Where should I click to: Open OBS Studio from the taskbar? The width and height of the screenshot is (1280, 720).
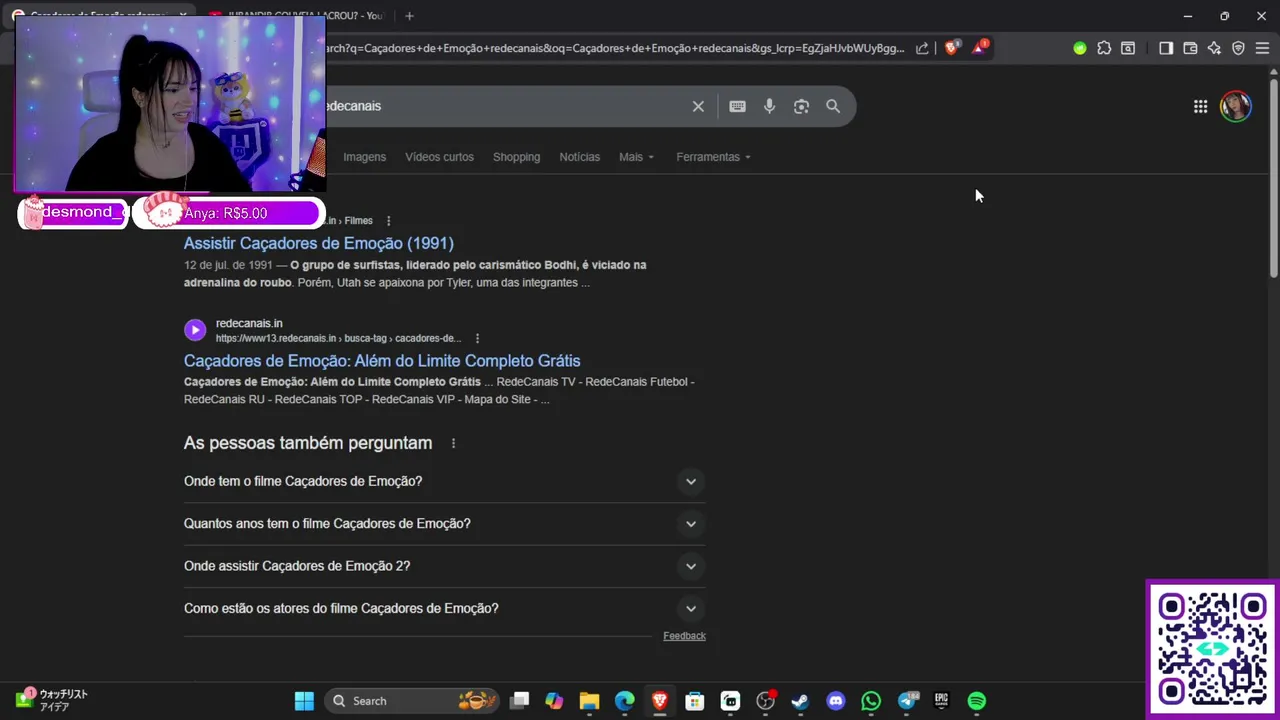click(x=766, y=701)
